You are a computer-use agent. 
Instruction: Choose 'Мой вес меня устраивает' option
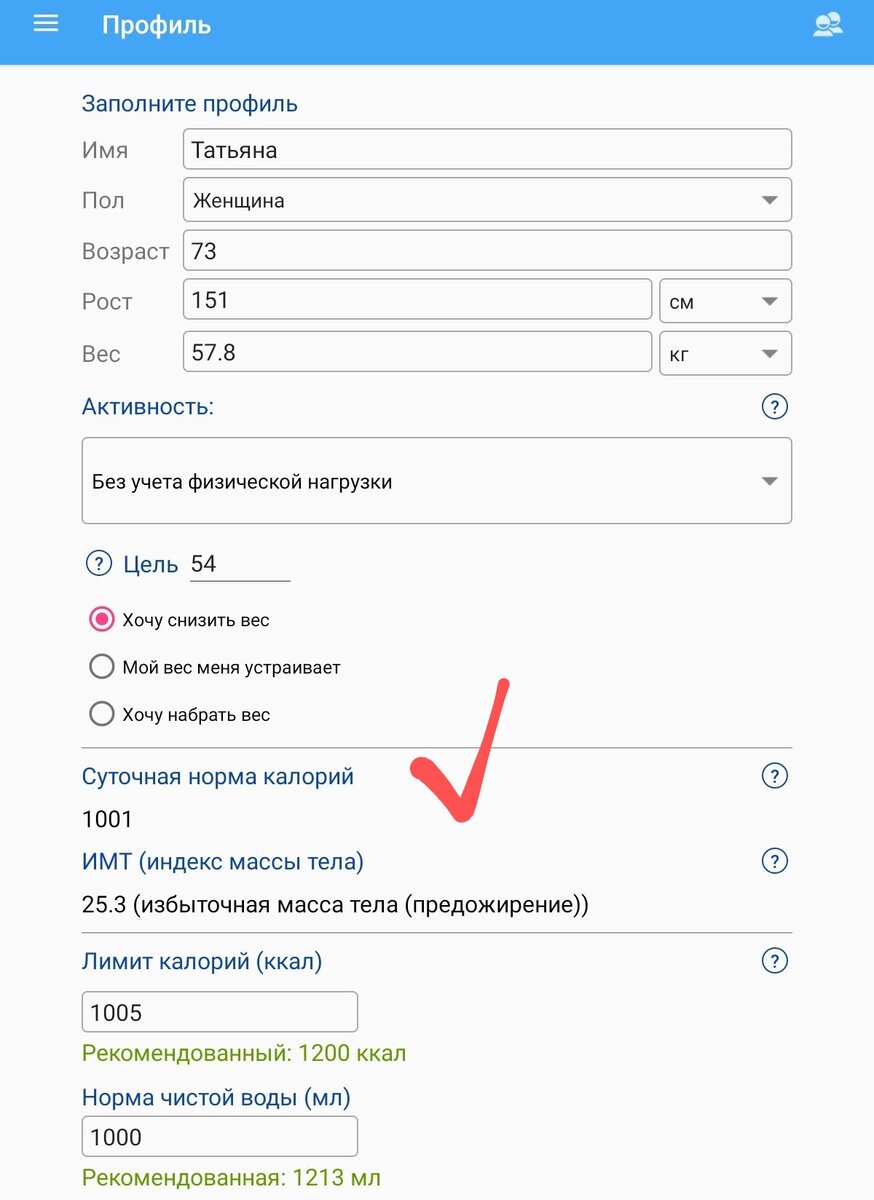tap(102, 667)
